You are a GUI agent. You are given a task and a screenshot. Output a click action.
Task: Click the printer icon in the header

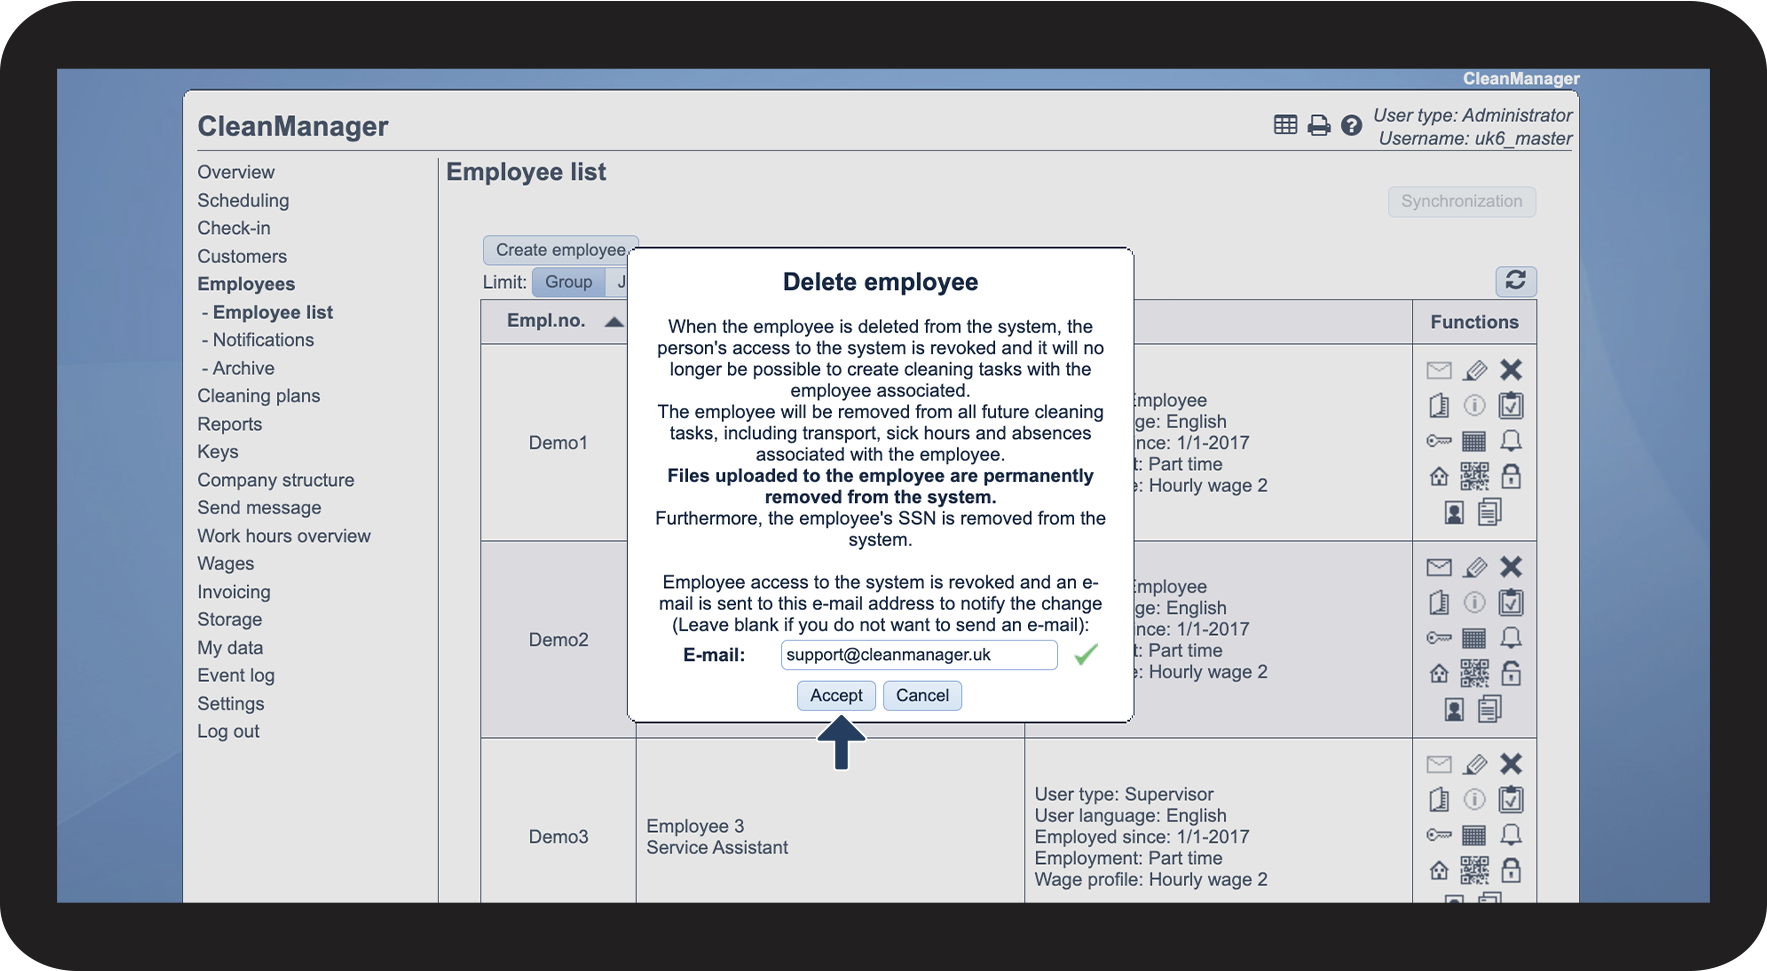tap(1319, 125)
